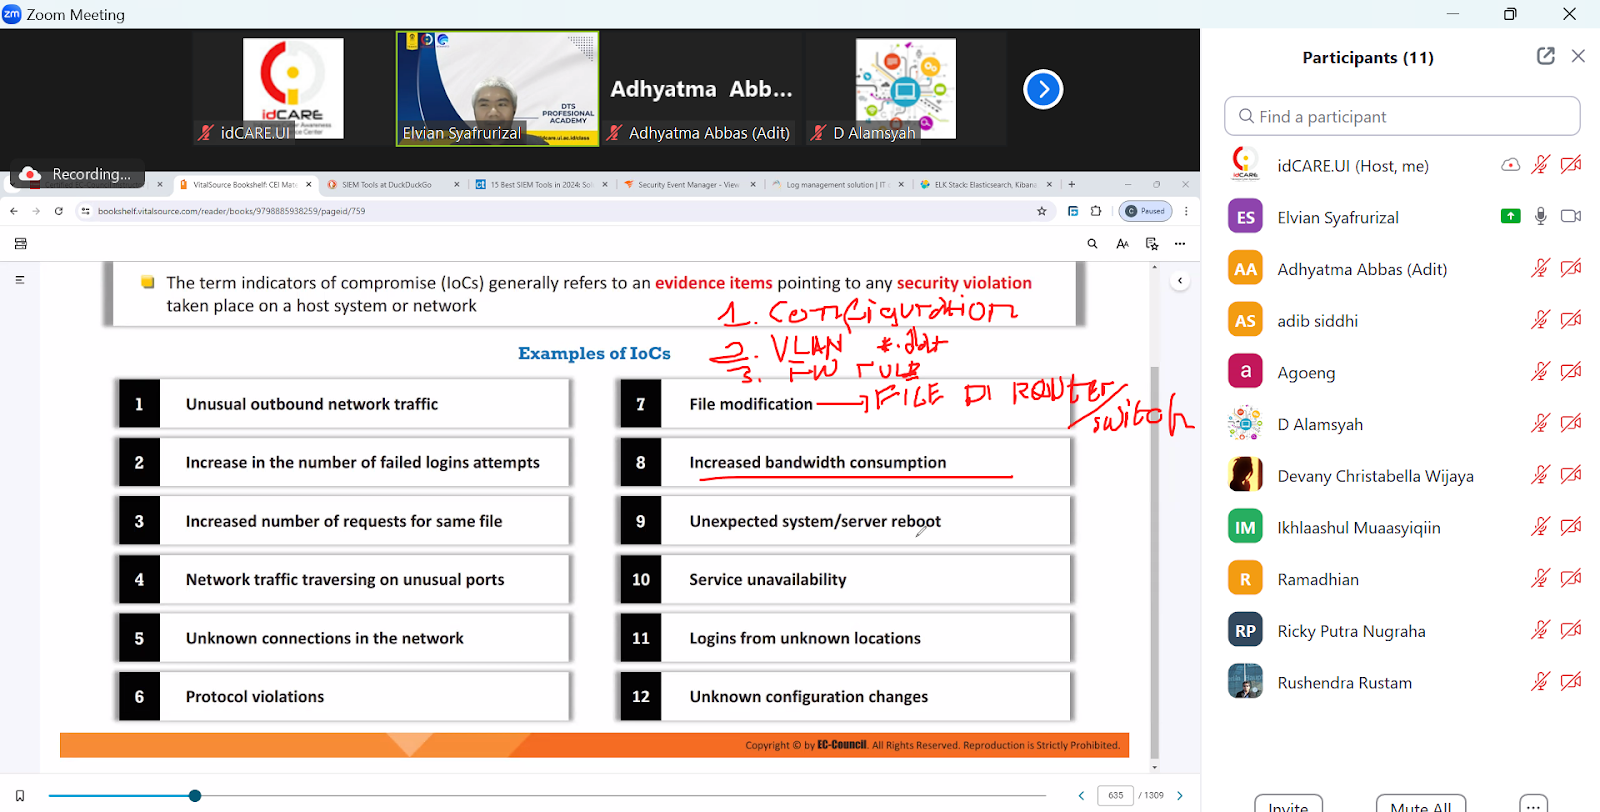Open more participant options ellipsis
The width and height of the screenshot is (1600, 812).
tap(1532, 805)
